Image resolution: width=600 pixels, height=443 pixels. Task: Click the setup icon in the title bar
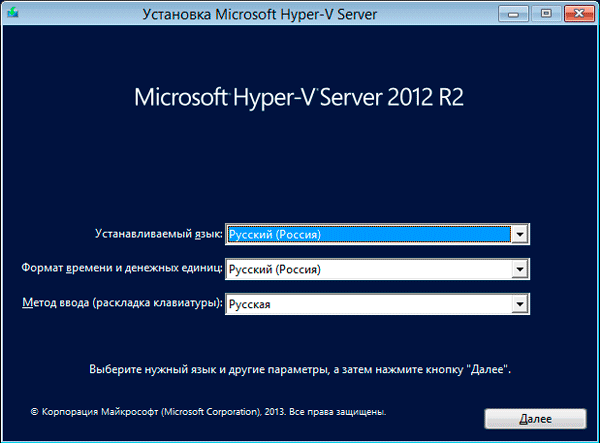click(x=13, y=13)
